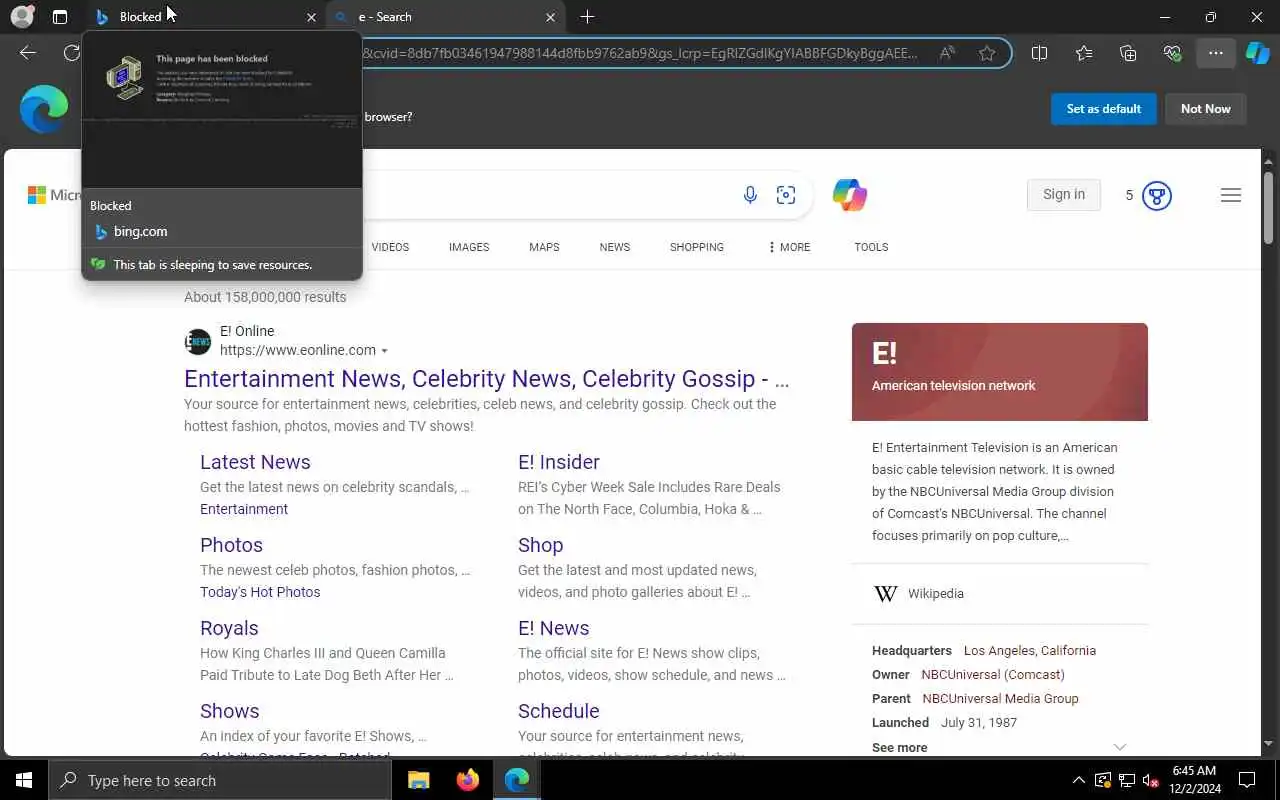Screen dimensions: 1280x800
Task: Select the SHOPPING search tab
Action: tap(697, 247)
